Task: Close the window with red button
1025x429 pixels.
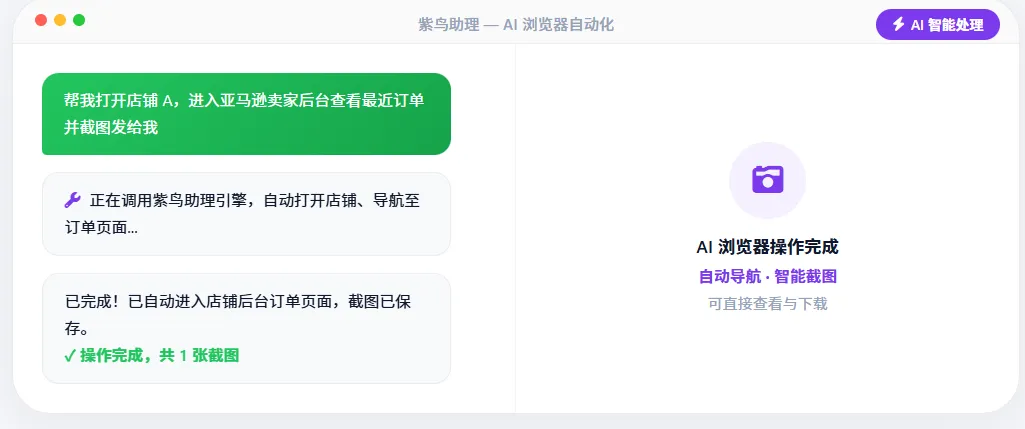Action: (x=41, y=21)
